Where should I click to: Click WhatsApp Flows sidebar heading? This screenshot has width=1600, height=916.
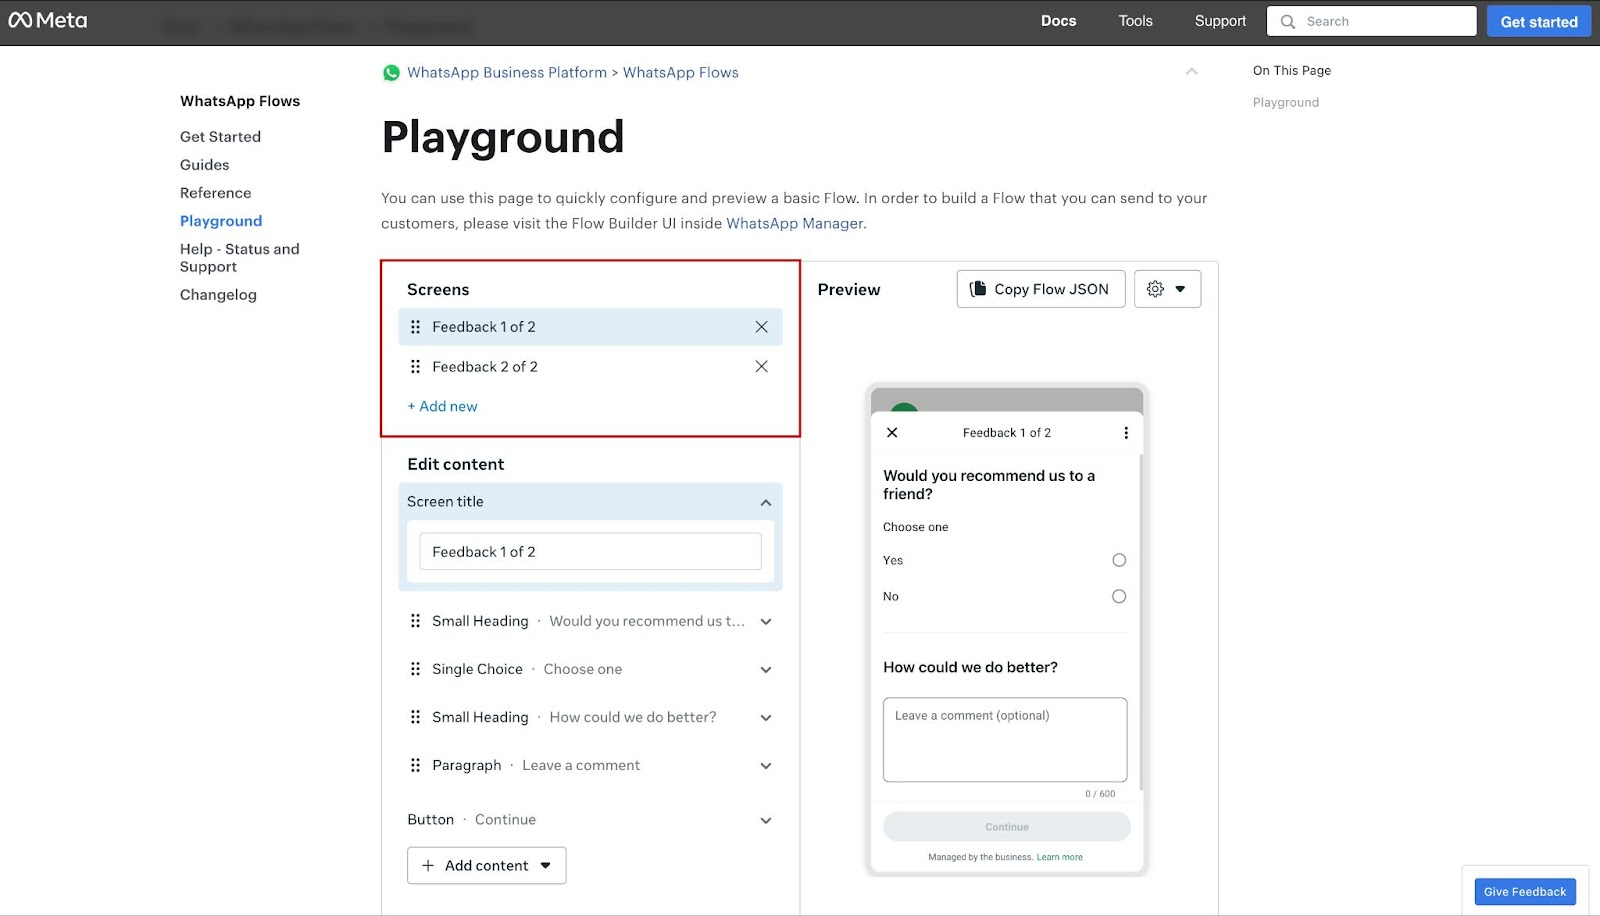click(240, 101)
